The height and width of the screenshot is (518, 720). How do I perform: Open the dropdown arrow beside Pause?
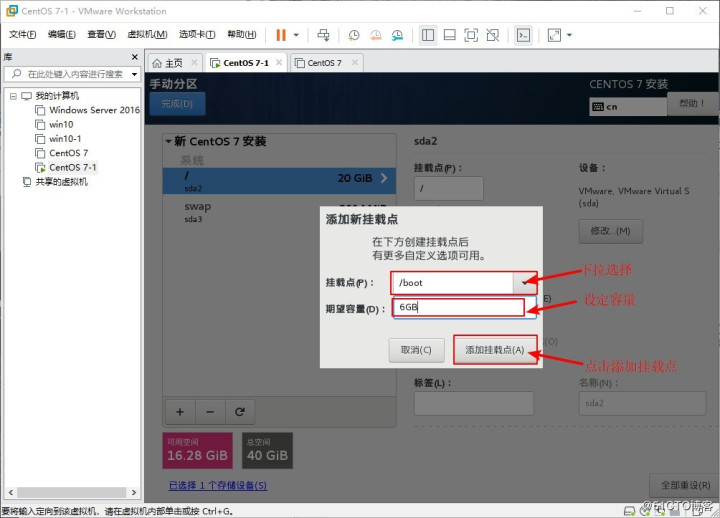coord(296,35)
